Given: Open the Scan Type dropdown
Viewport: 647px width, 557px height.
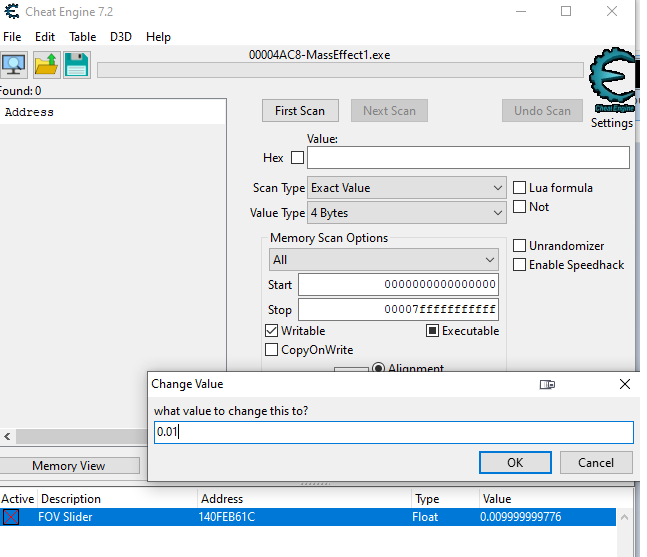Looking at the screenshot, I should pos(407,188).
